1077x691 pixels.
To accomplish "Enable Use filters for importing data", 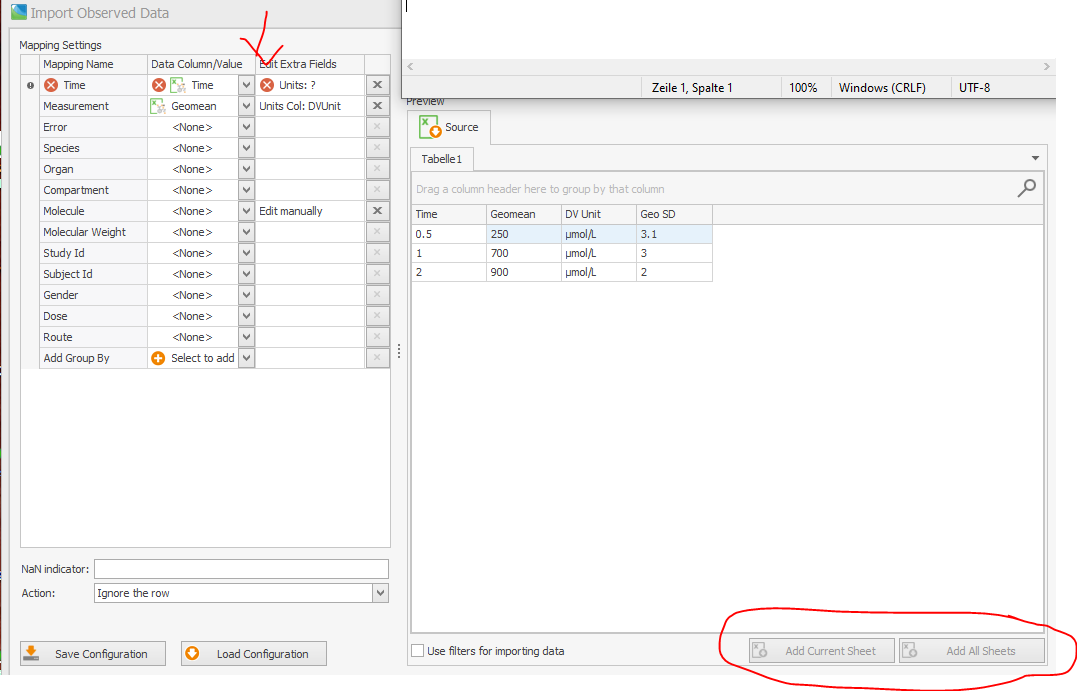I will pos(416,649).
